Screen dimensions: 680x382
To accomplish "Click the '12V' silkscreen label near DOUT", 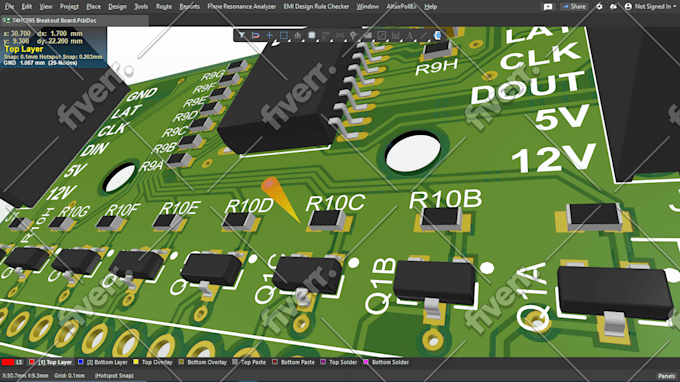I will 553,158.
